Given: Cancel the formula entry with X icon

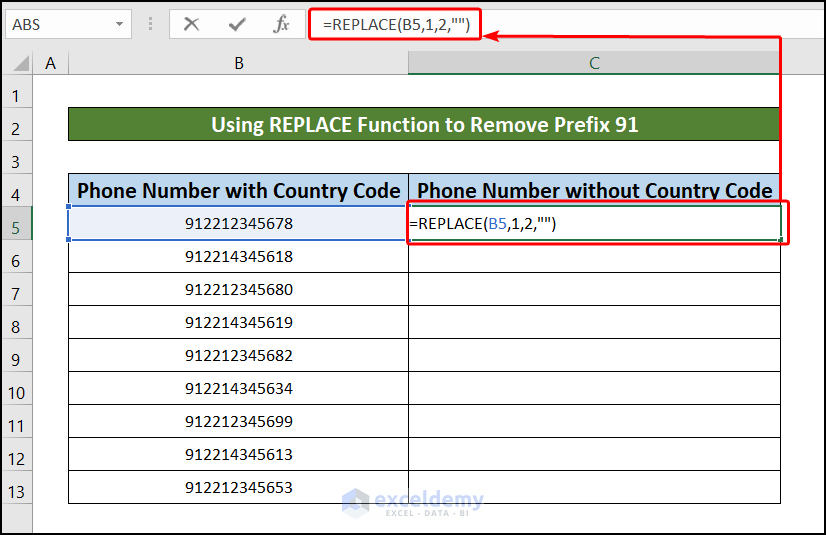Looking at the screenshot, I should pos(191,24).
